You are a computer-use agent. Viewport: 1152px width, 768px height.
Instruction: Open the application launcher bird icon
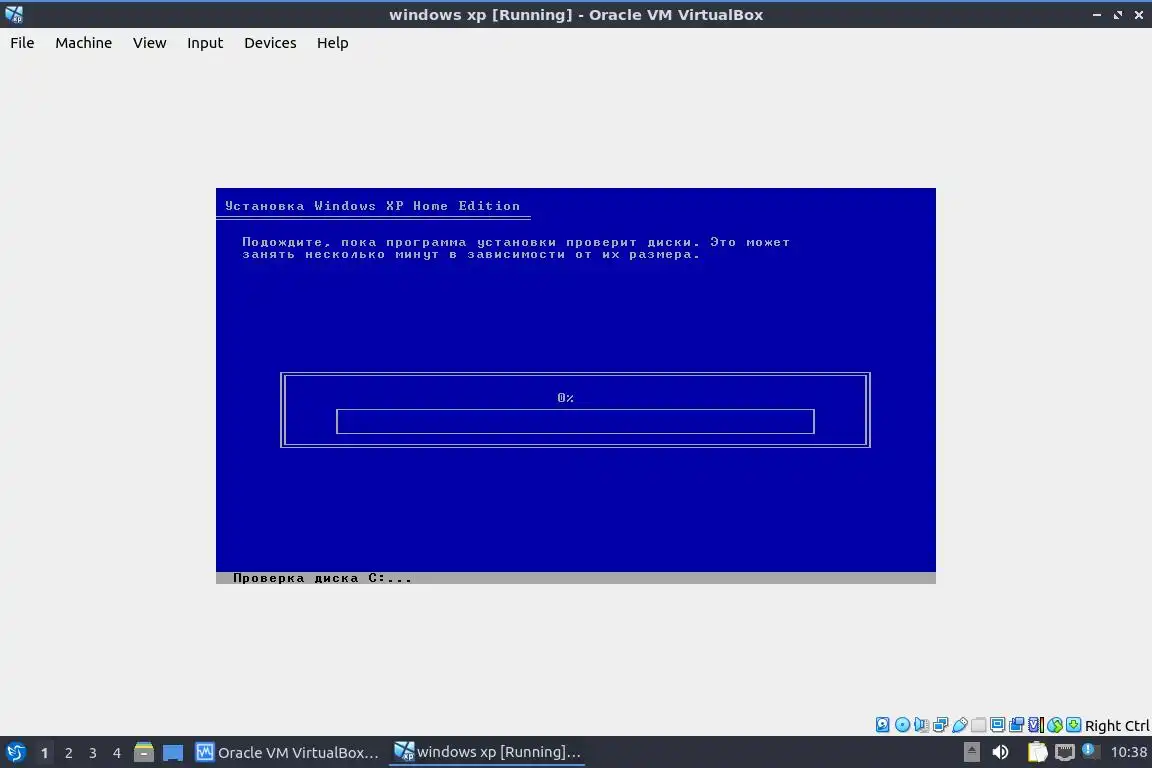[x=15, y=752]
